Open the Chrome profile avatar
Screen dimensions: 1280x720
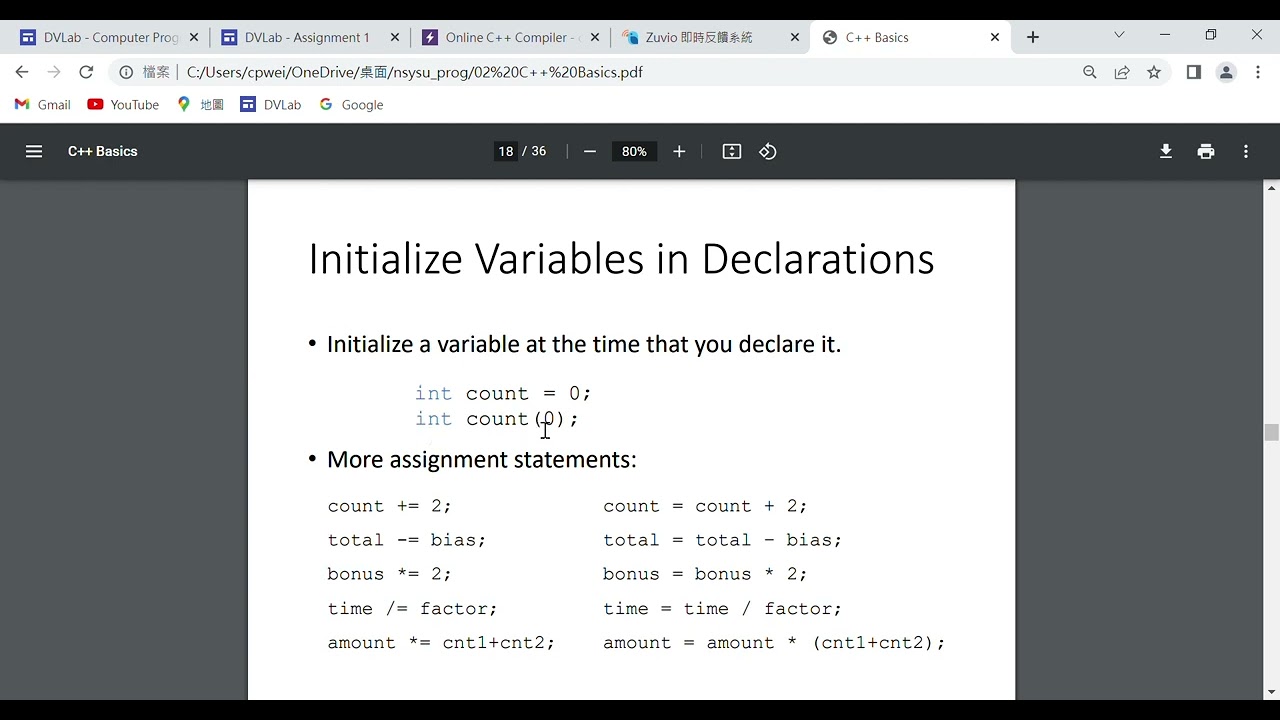1226,72
